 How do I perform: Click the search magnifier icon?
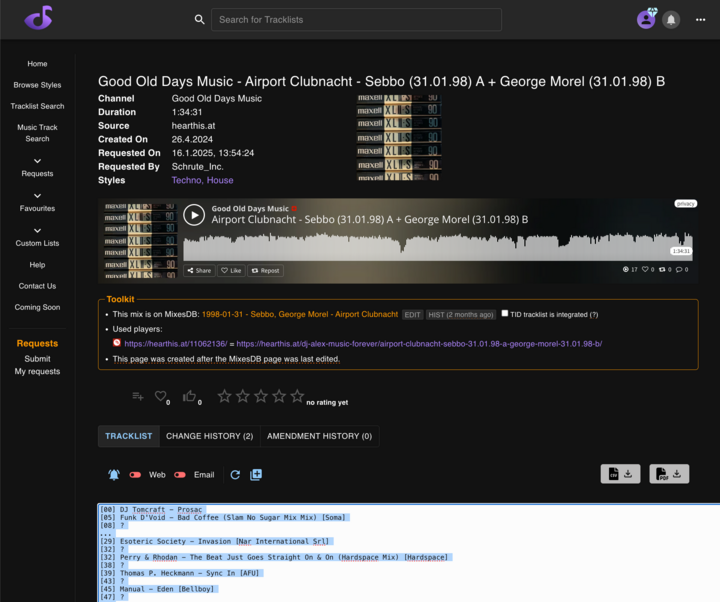tap(199, 19)
